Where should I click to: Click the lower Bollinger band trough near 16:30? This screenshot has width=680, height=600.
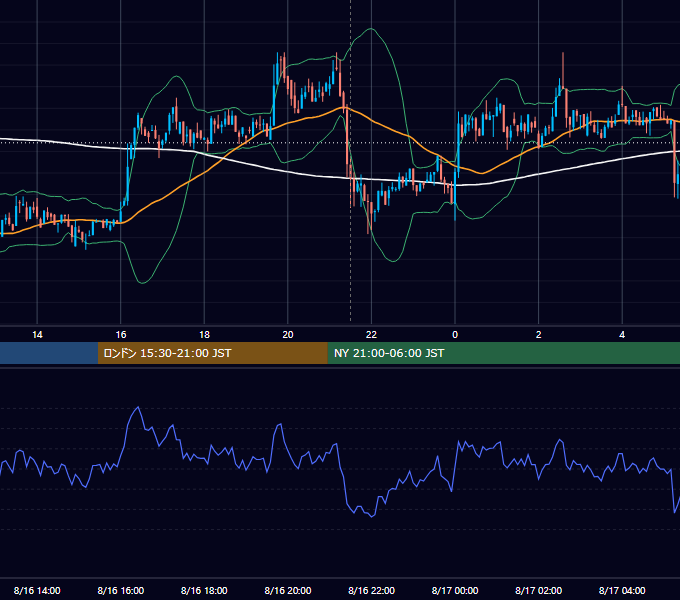click(142, 283)
